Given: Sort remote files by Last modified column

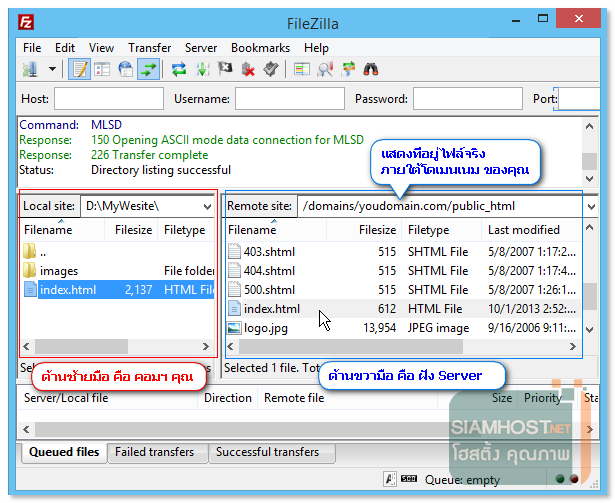Looking at the screenshot, I should (523, 230).
